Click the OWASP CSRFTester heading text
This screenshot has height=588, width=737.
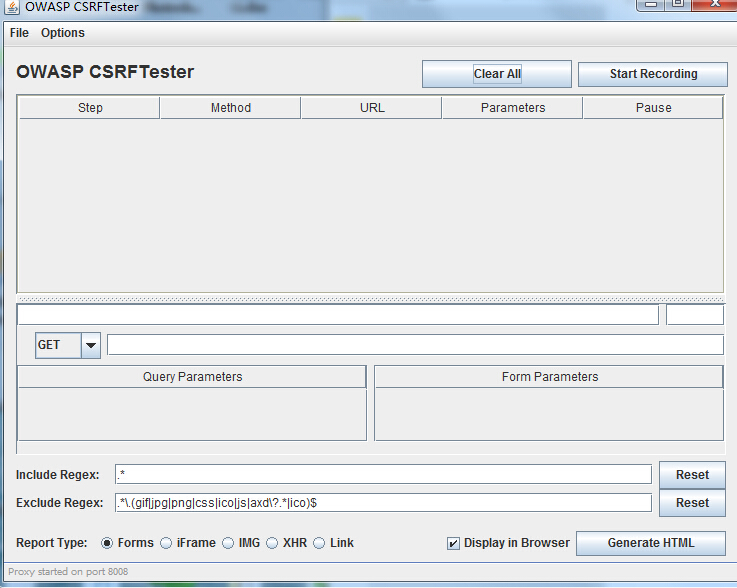pyautogui.click(x=105, y=72)
